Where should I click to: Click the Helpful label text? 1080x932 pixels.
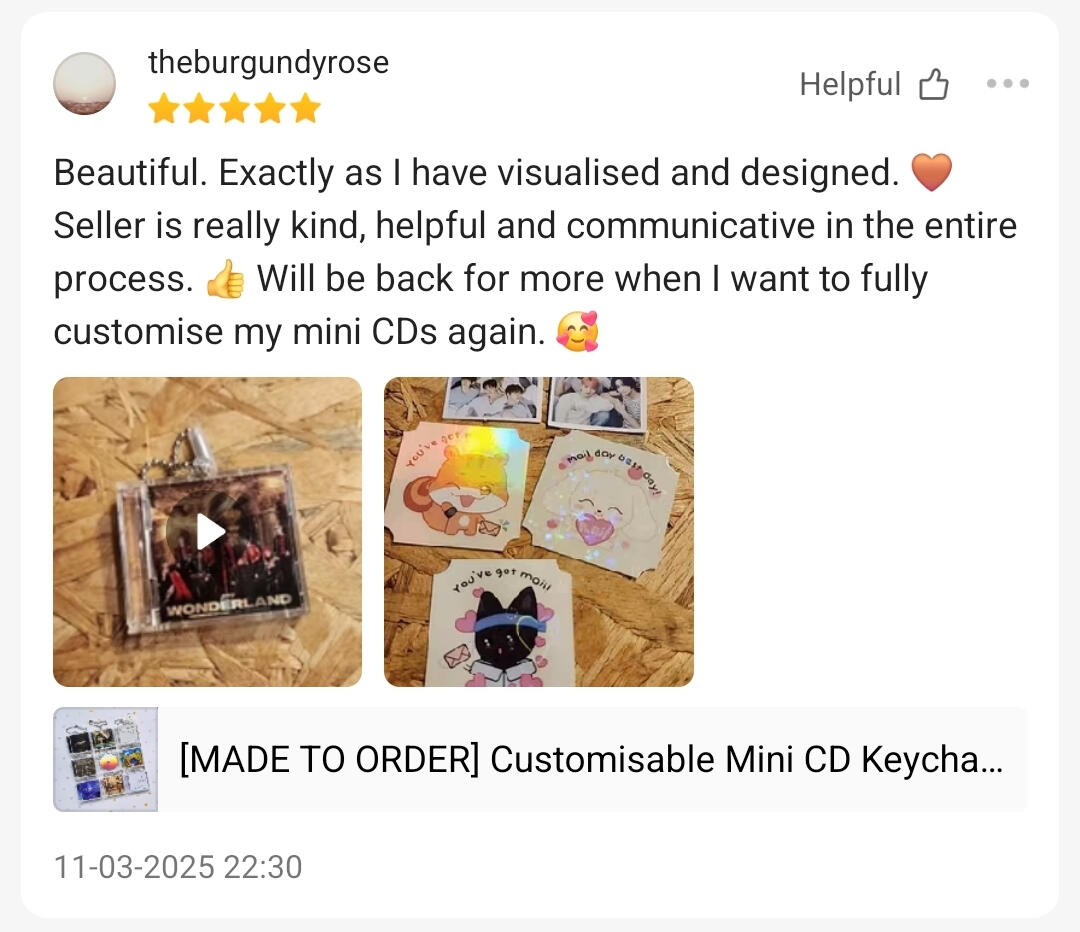[x=850, y=84]
